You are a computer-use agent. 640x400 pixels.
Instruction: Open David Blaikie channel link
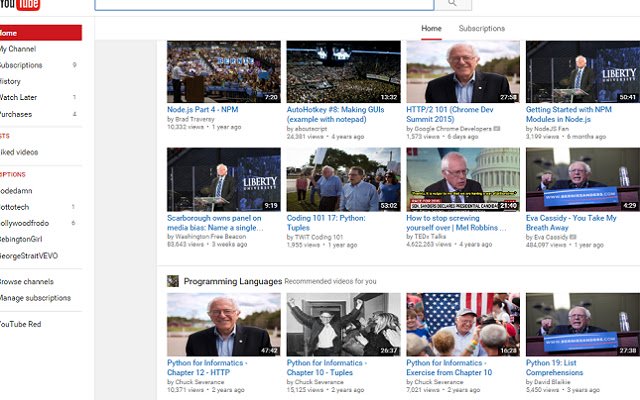[x=552, y=382]
